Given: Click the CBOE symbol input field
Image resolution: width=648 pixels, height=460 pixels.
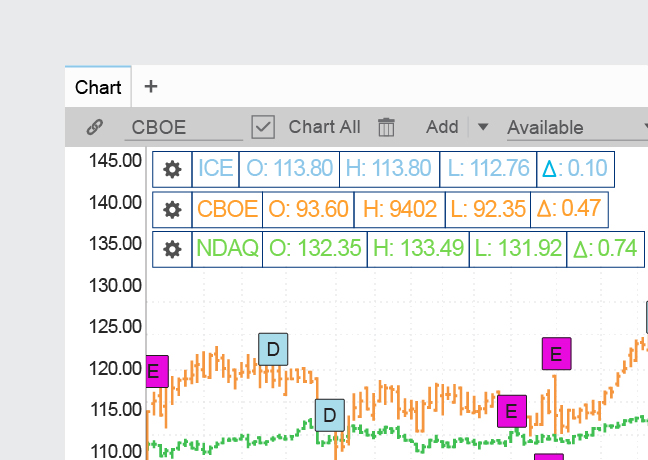Looking at the screenshot, I should coord(183,127).
